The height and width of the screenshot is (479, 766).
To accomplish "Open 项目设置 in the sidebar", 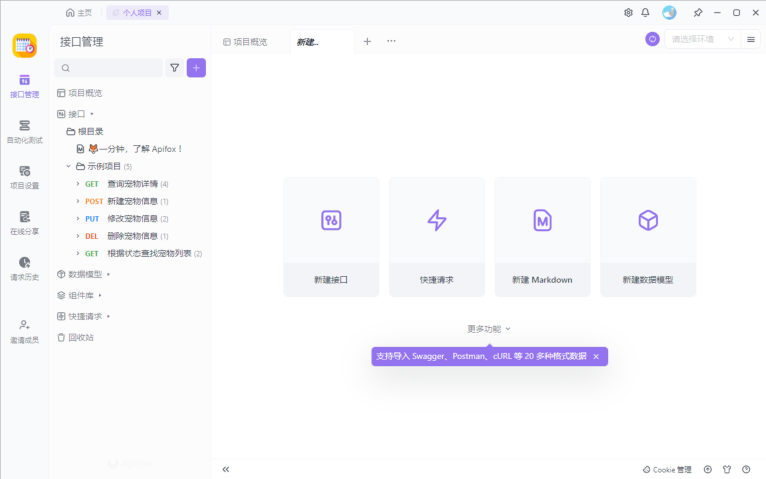I will 24,177.
